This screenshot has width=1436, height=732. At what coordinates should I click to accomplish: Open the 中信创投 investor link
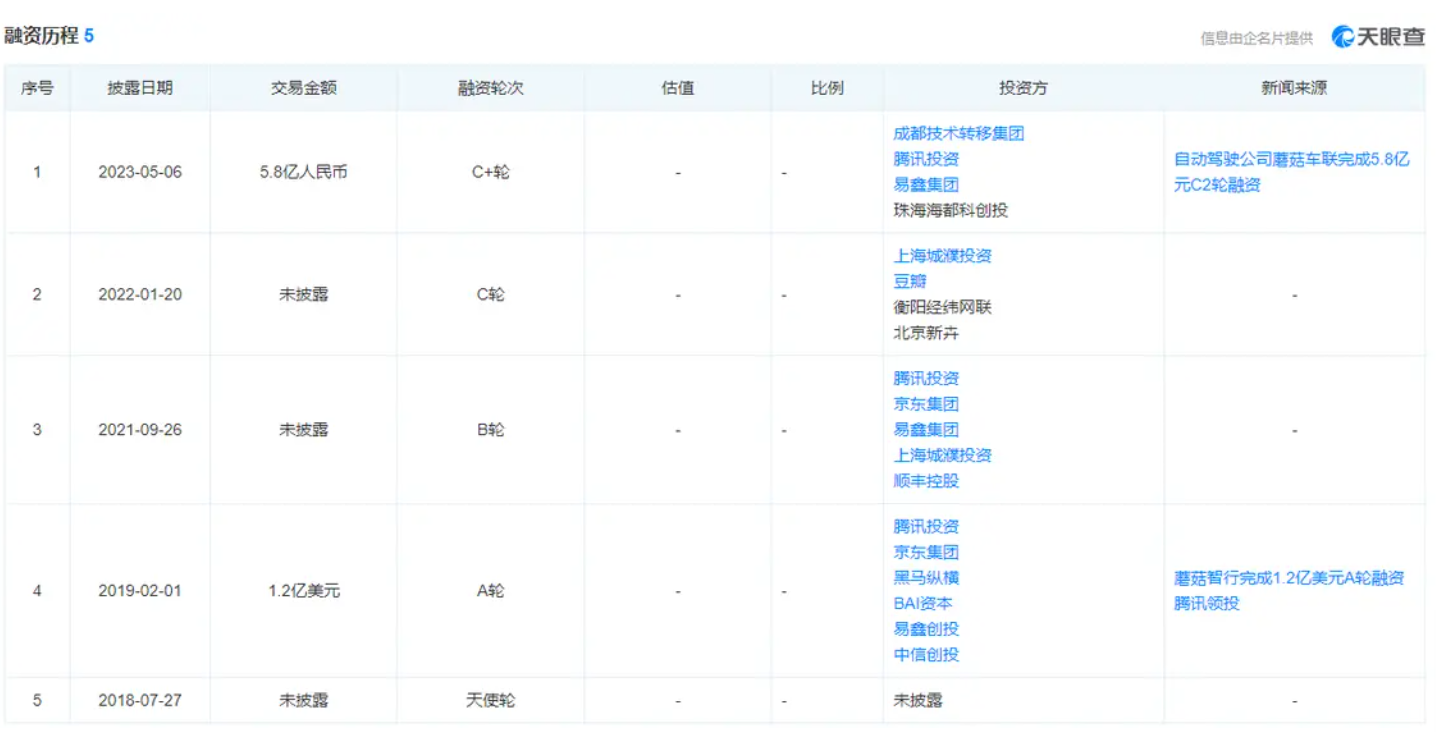click(x=926, y=655)
